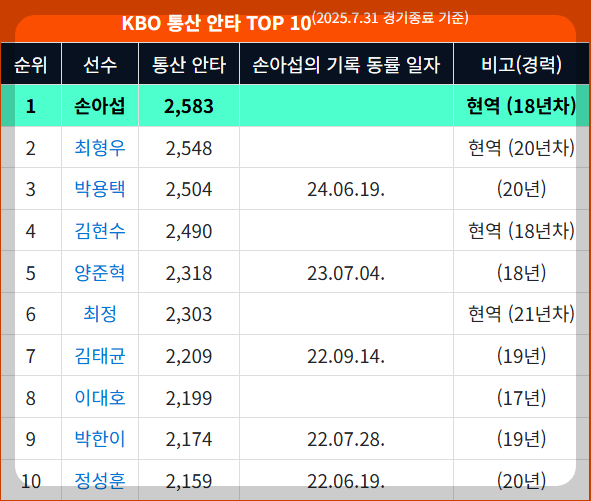Open the 최형우 player link

pyautogui.click(x=100, y=147)
